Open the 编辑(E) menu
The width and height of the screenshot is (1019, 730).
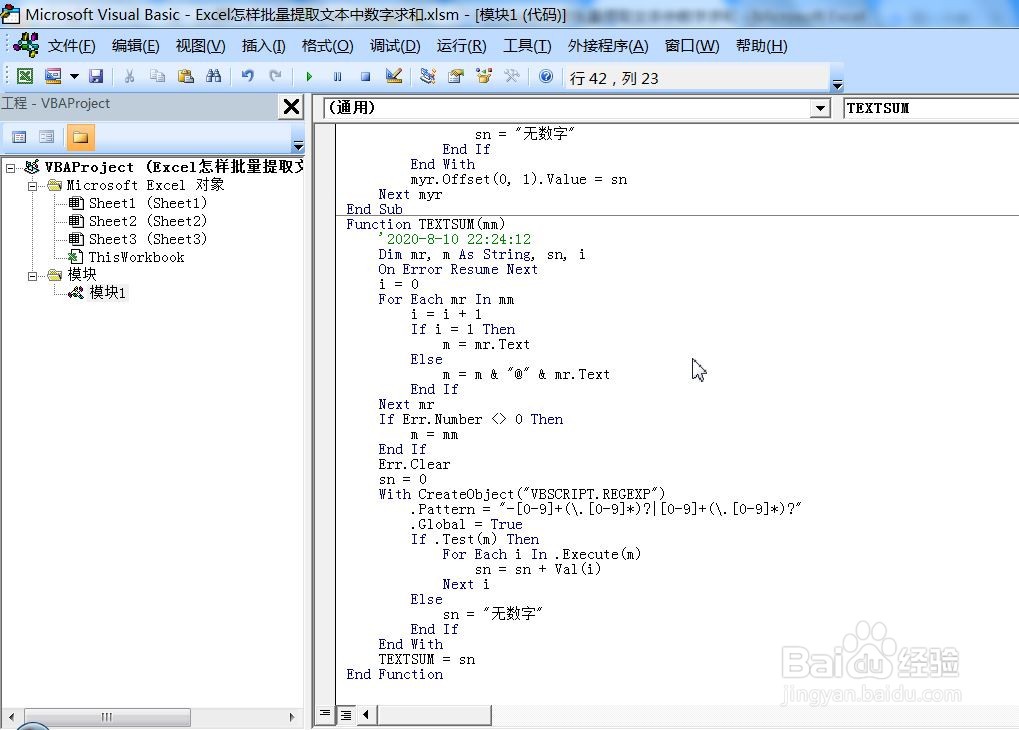coord(135,46)
